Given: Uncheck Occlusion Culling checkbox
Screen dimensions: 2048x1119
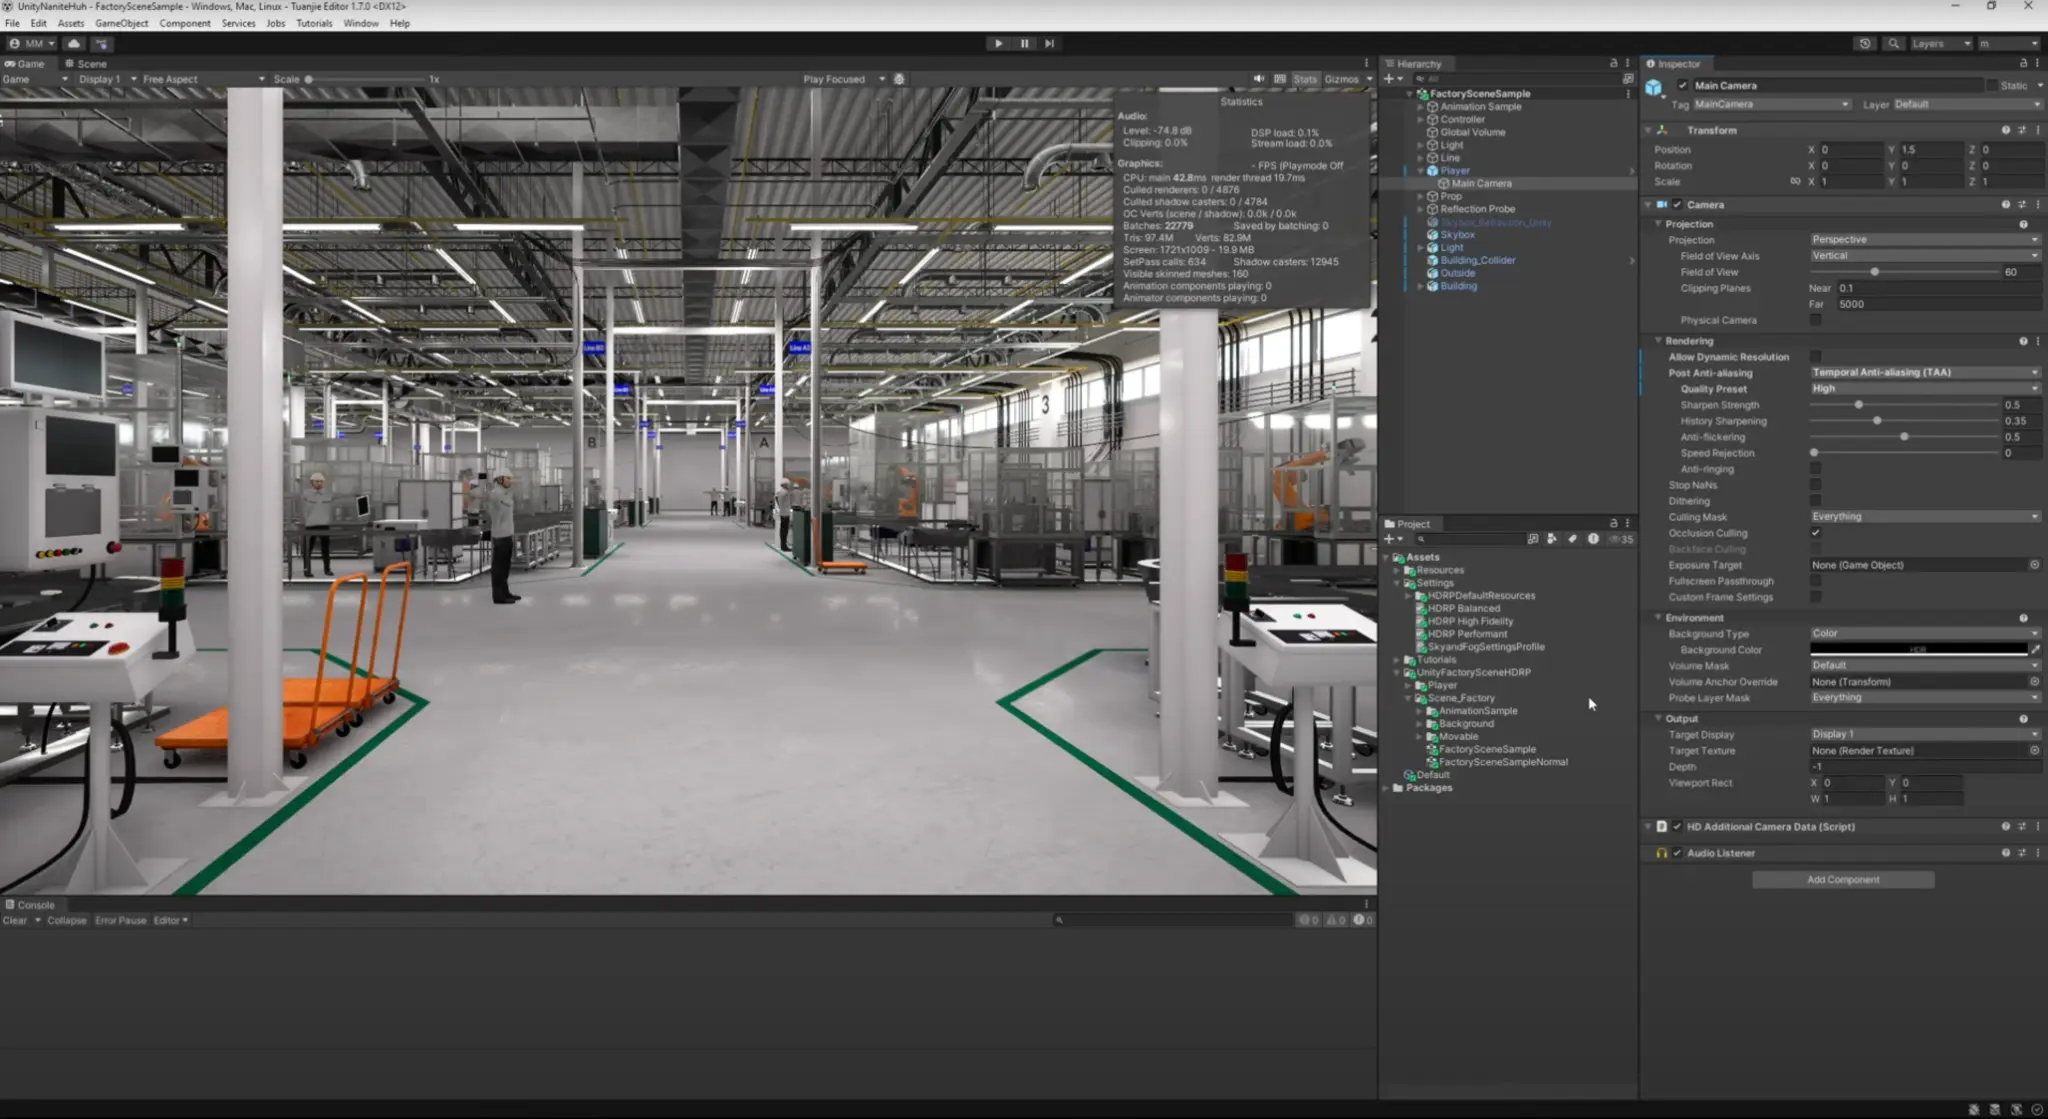Looking at the screenshot, I should (x=1815, y=533).
